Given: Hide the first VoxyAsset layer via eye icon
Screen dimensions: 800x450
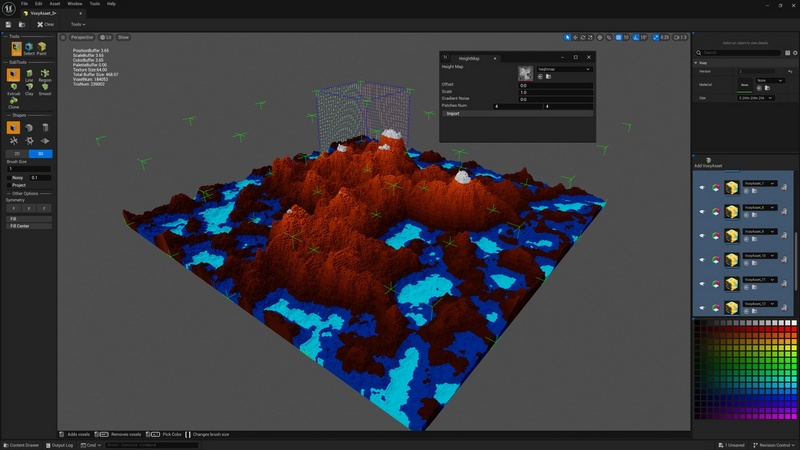Looking at the screenshot, I should (701, 186).
